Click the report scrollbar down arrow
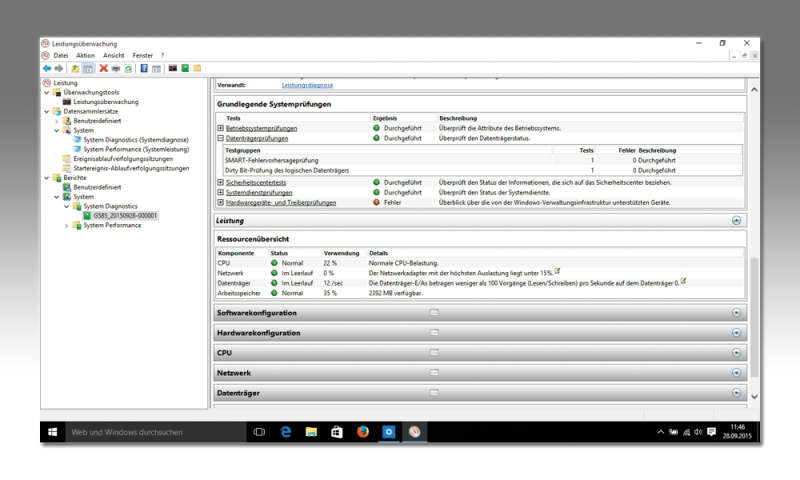The width and height of the screenshot is (800, 480). [x=754, y=396]
